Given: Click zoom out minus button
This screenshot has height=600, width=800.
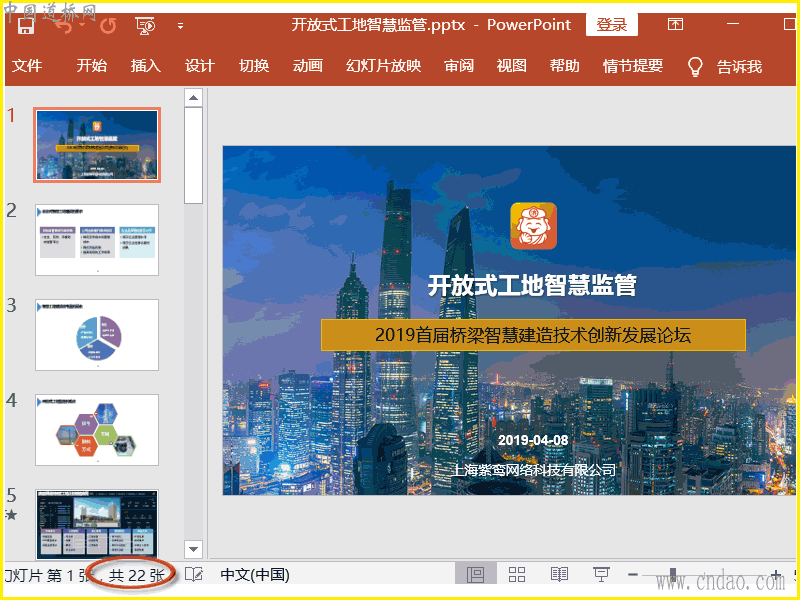Looking at the screenshot, I should 633,575.
